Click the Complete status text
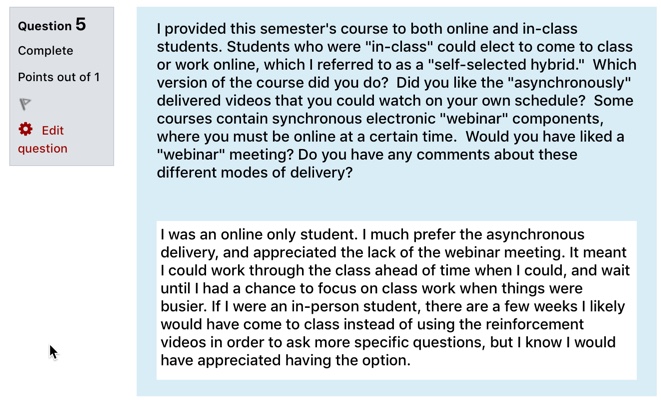The height and width of the screenshot is (400, 661). pyautogui.click(x=46, y=51)
